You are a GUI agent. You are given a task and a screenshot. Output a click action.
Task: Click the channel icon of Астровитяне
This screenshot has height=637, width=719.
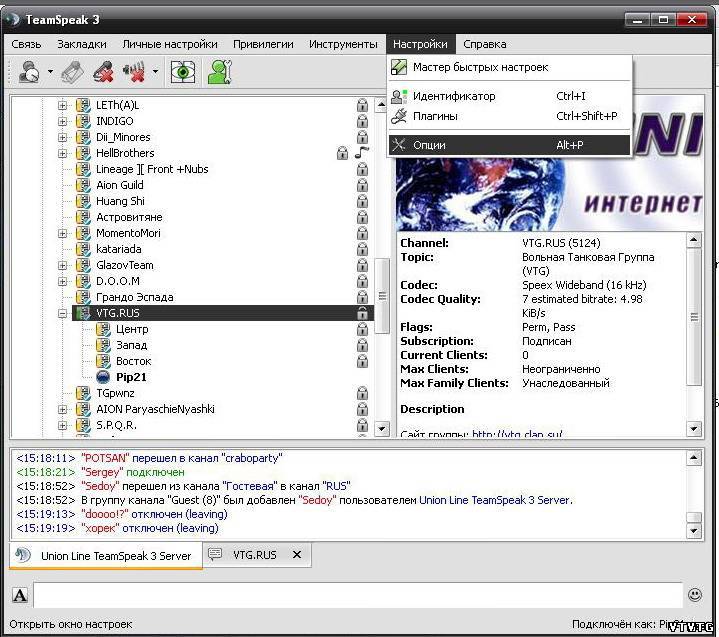83,217
